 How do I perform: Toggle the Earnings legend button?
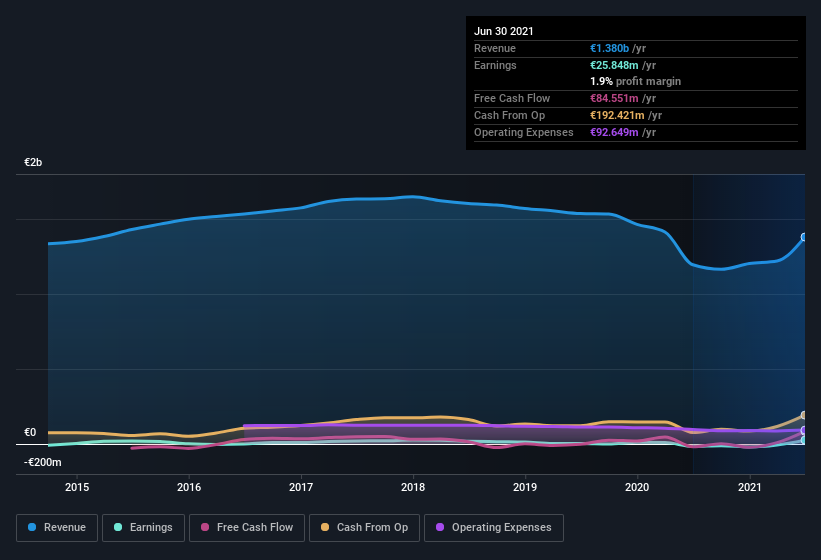[143, 528]
